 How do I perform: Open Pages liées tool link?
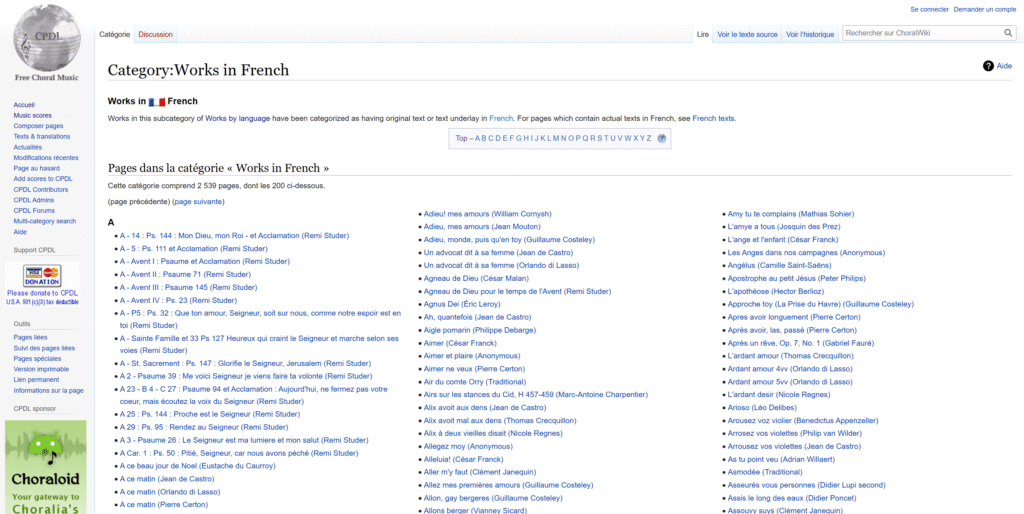30,338
